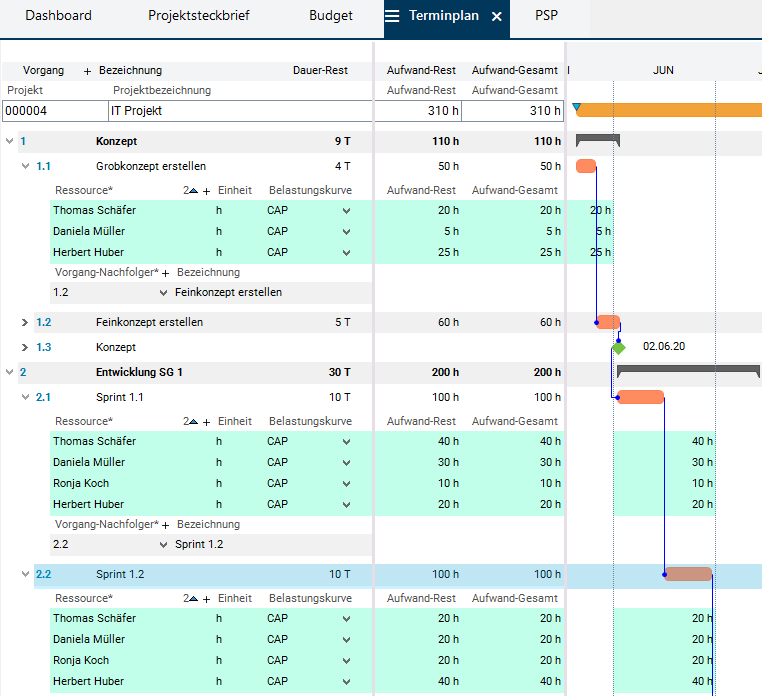Add Vorgang-Nachfolger under Sprint 1.1
This screenshot has height=696, width=762.
[166, 524]
